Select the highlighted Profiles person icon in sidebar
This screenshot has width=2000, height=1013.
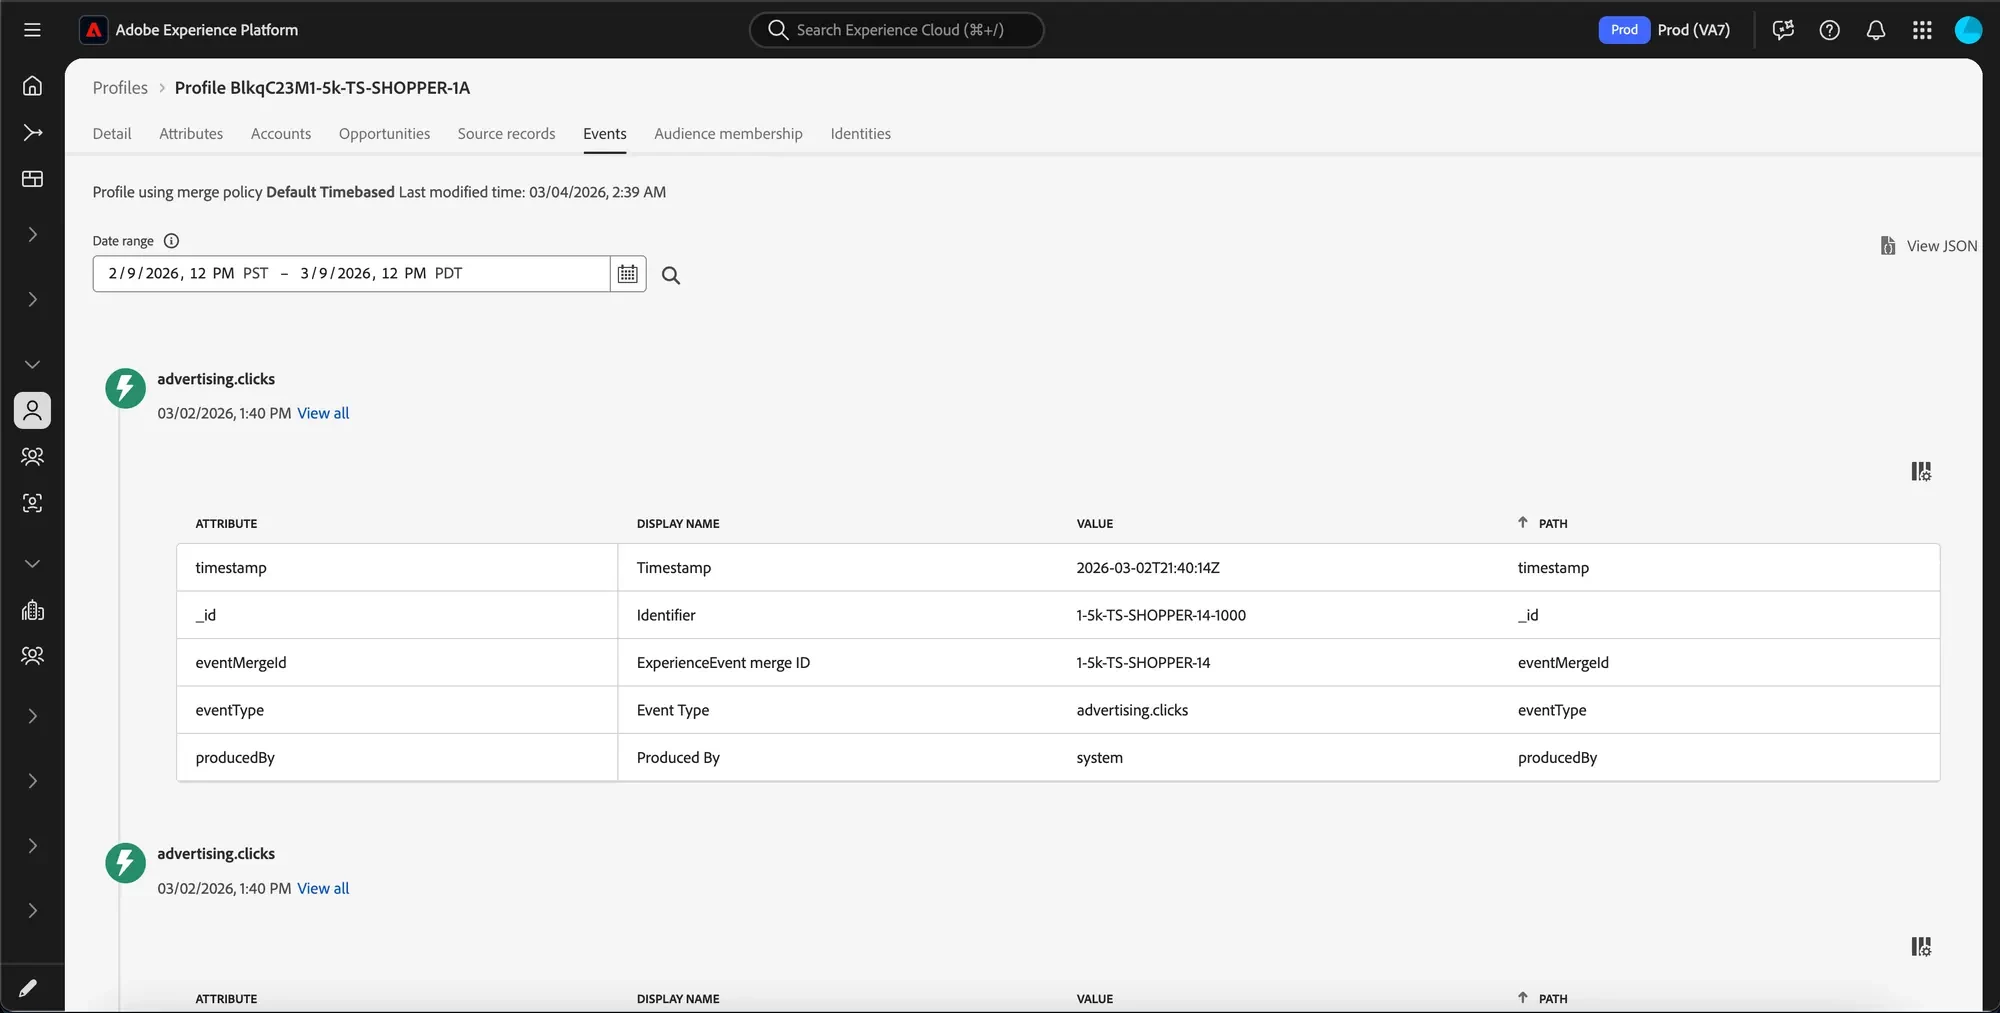point(32,410)
